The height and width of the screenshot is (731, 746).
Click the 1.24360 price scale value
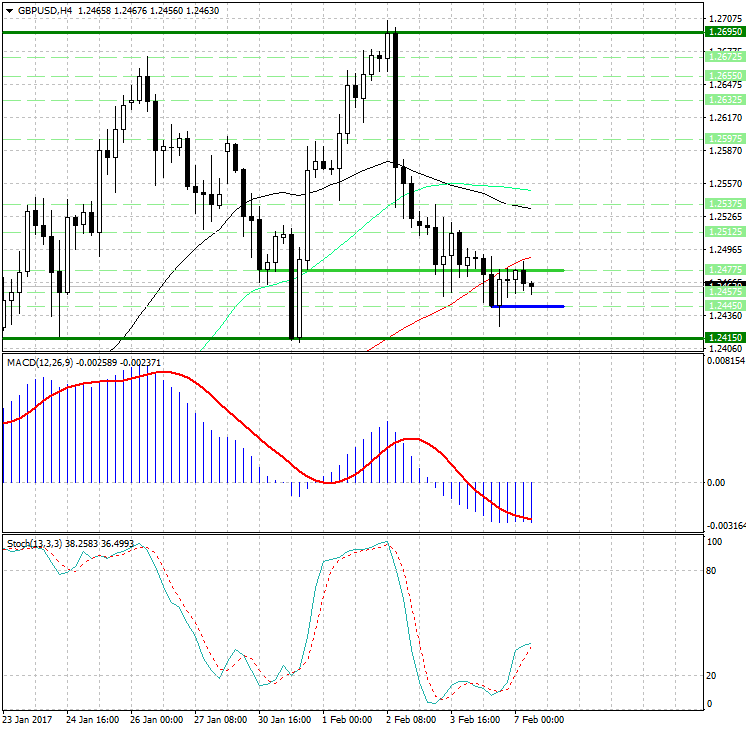(x=725, y=316)
